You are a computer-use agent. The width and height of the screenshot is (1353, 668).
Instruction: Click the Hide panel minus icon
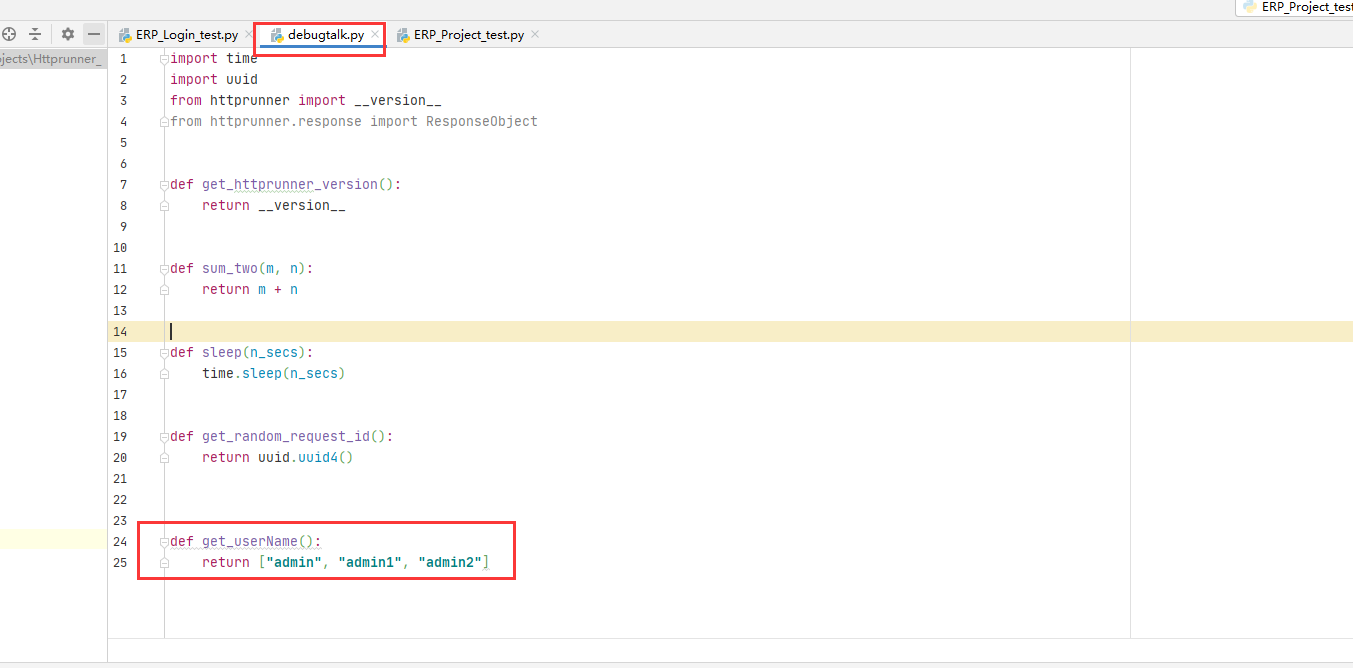93,33
